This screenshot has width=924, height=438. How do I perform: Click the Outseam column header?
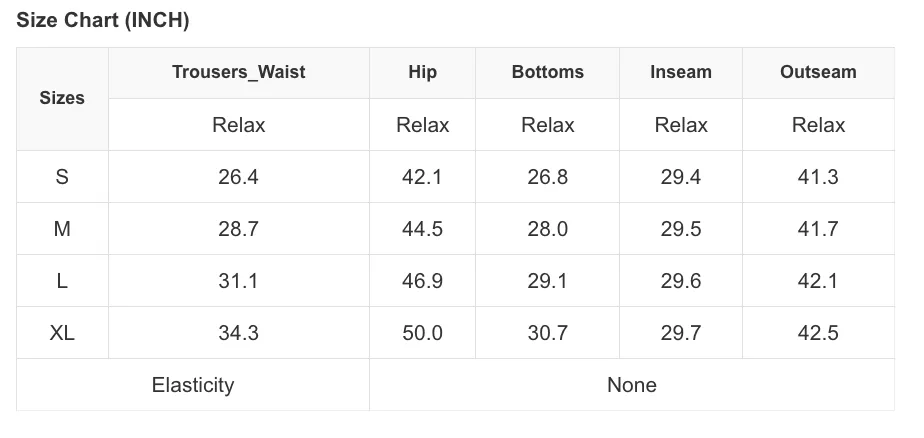[818, 73]
